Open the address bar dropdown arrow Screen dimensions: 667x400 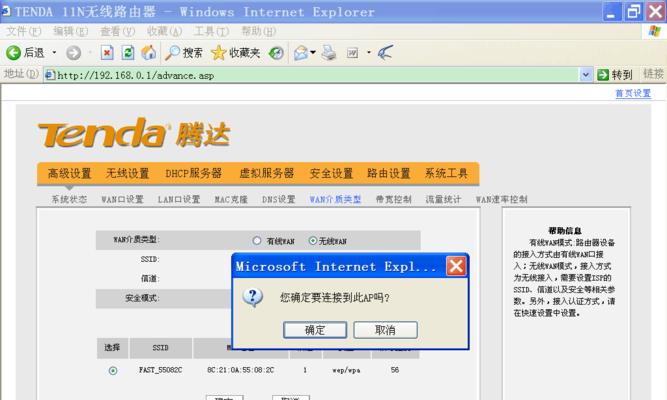pyautogui.click(x=586, y=75)
